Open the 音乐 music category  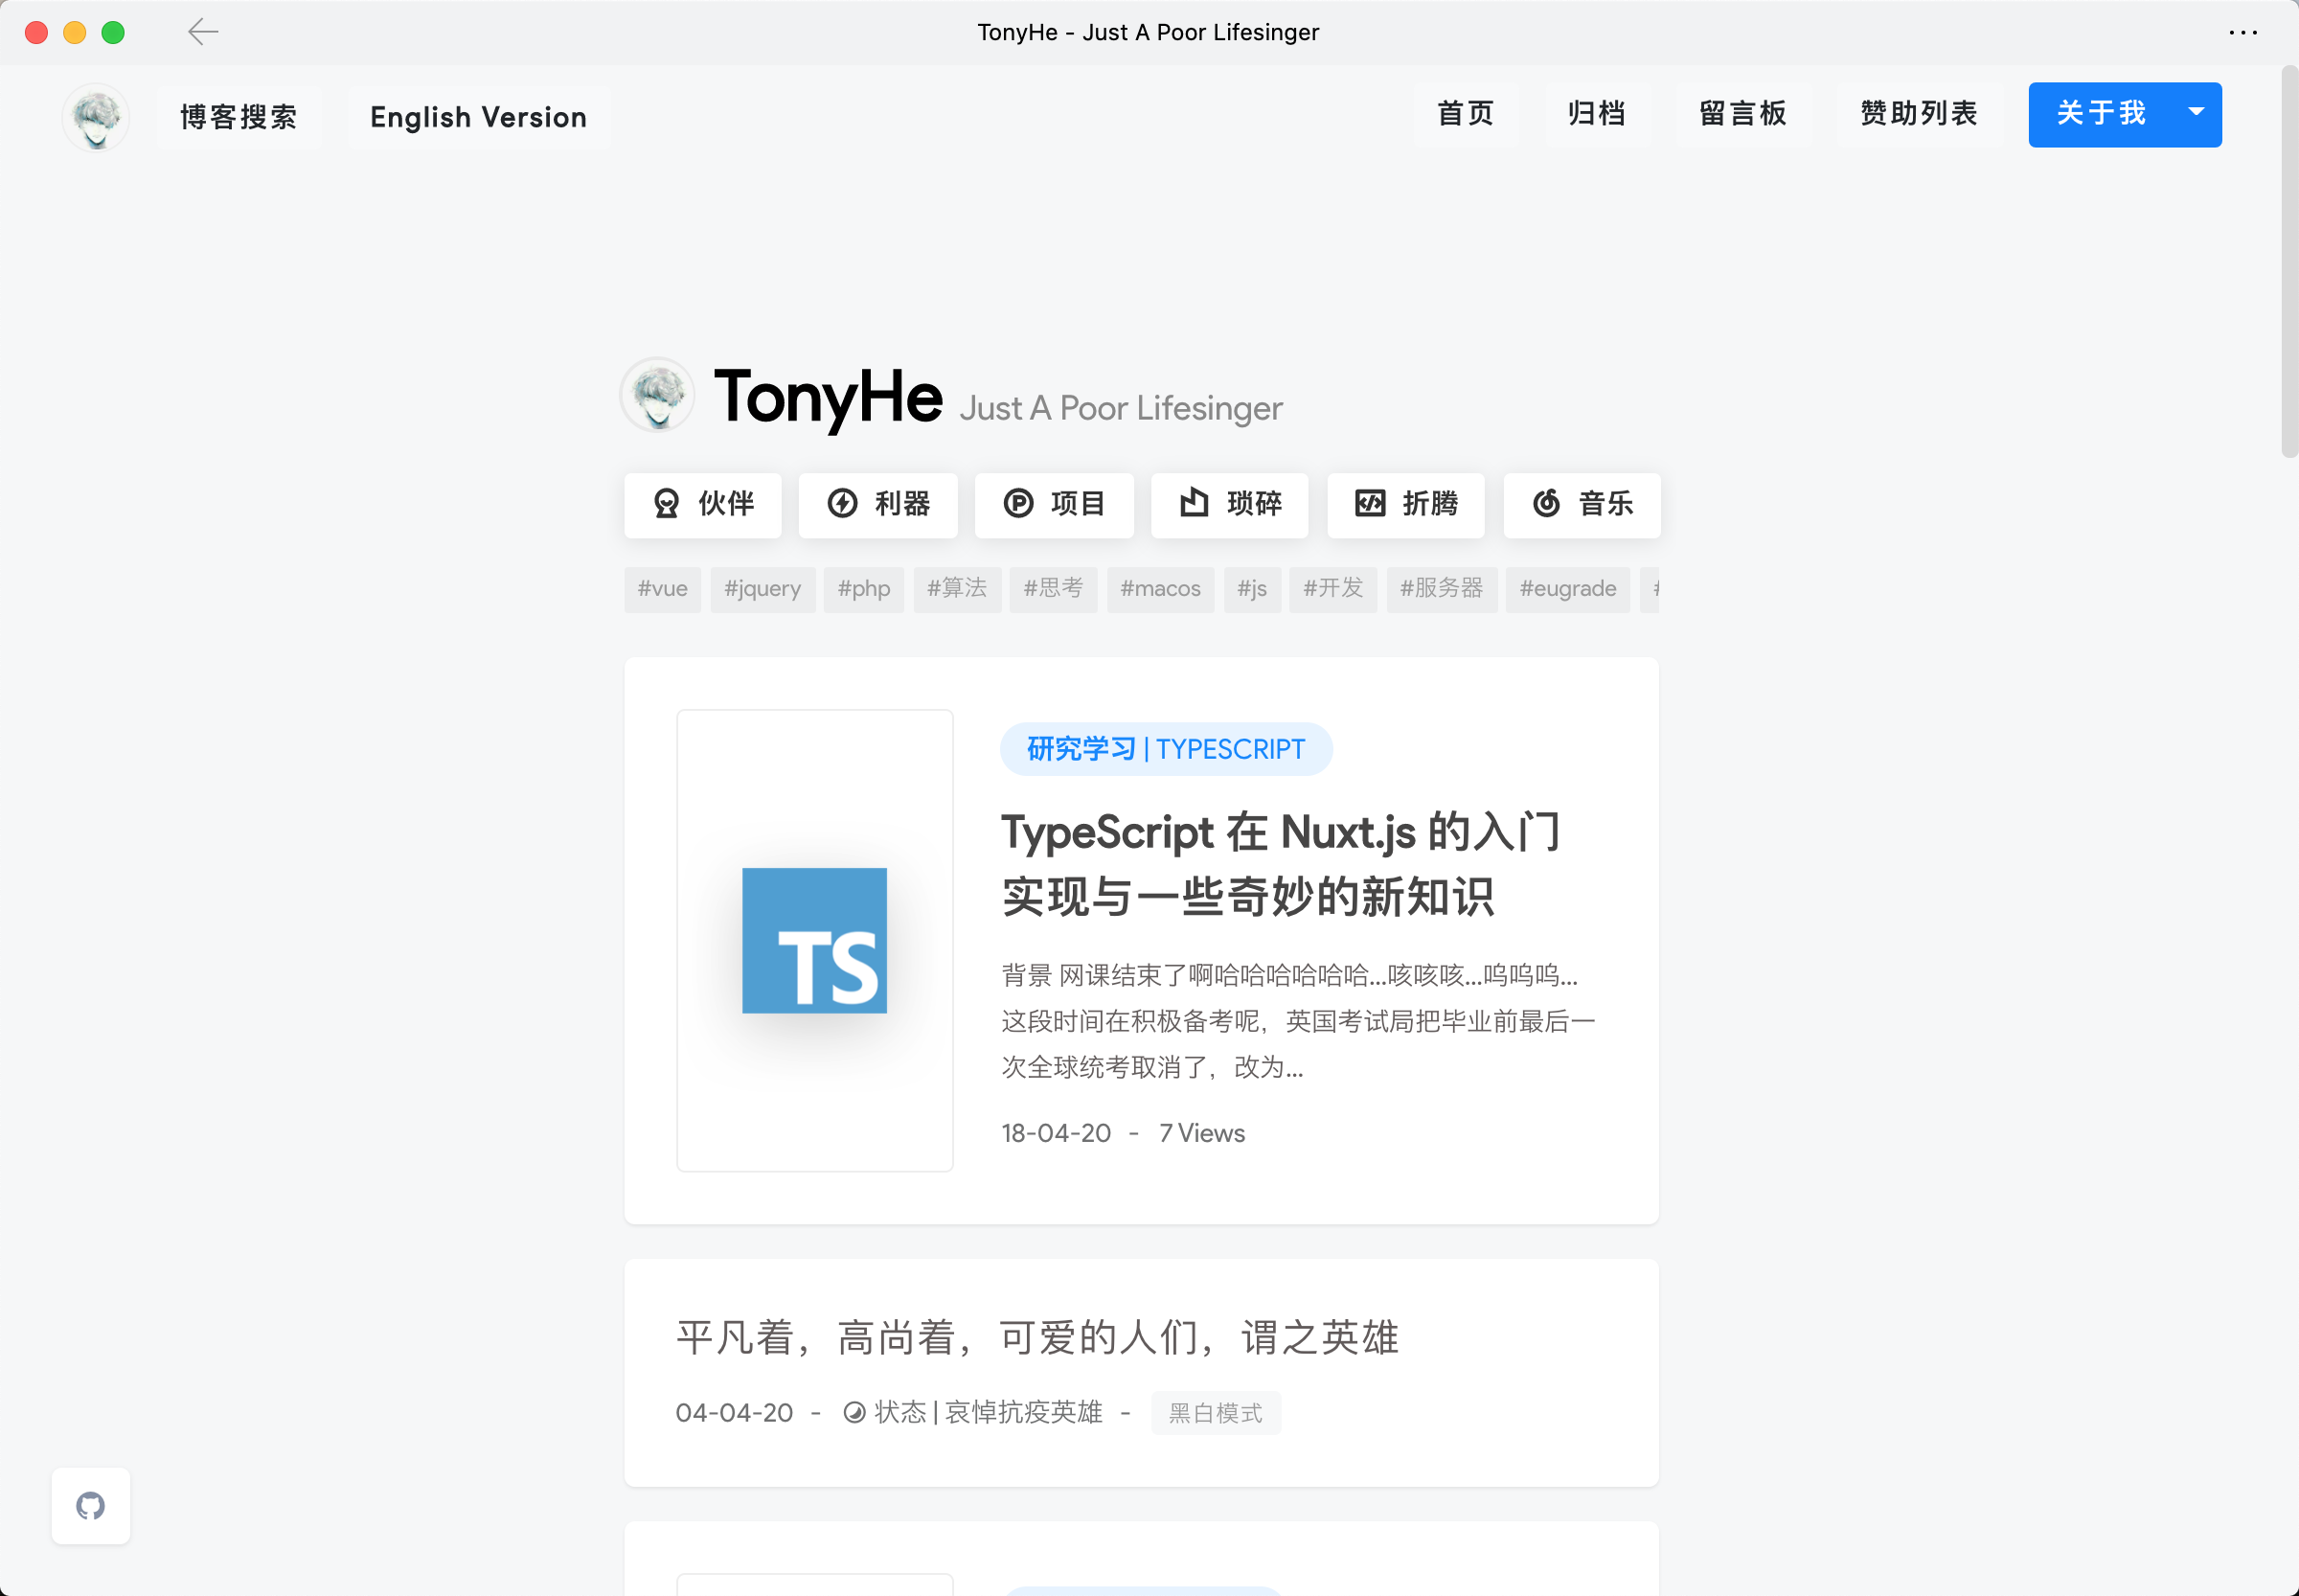pos(1581,503)
